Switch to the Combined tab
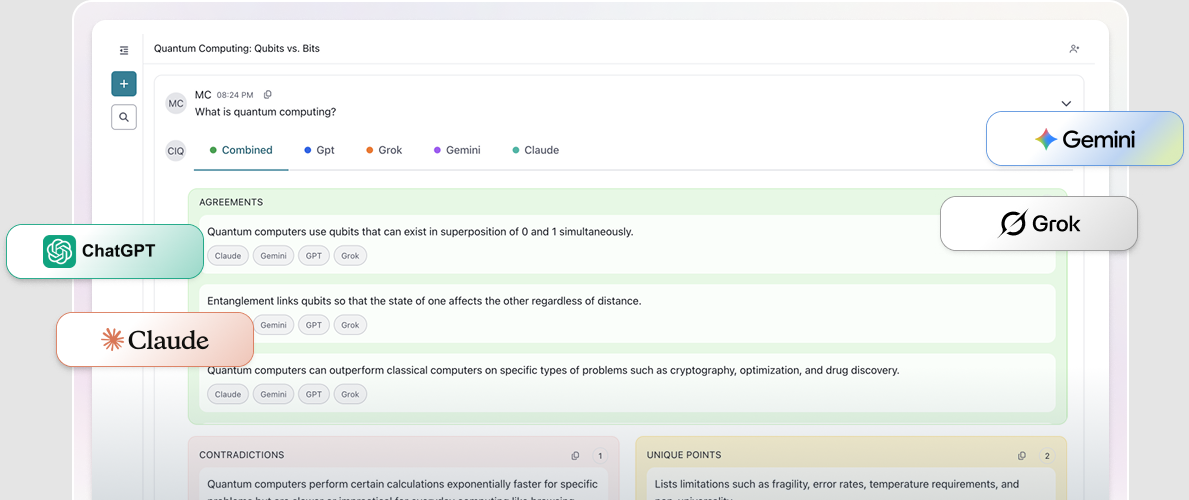Image resolution: width=1189 pixels, height=500 pixels. point(240,150)
